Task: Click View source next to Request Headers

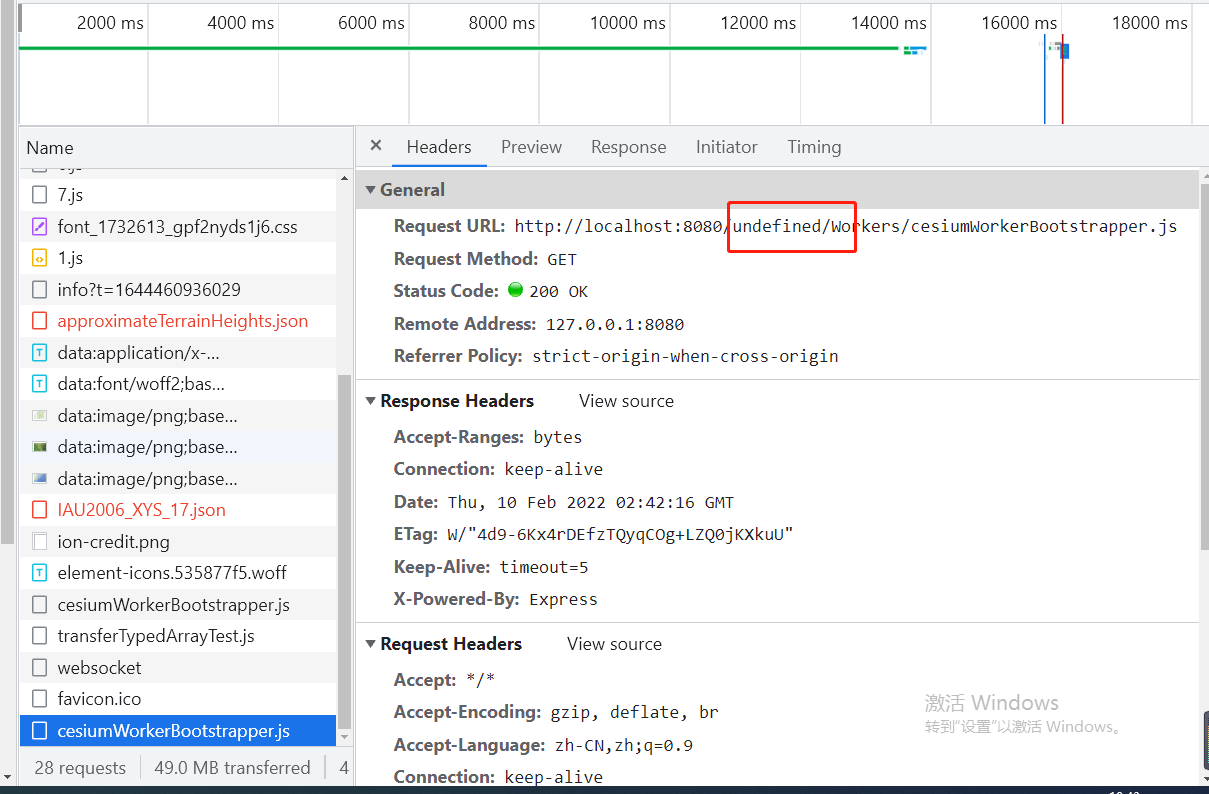Action: (x=614, y=643)
